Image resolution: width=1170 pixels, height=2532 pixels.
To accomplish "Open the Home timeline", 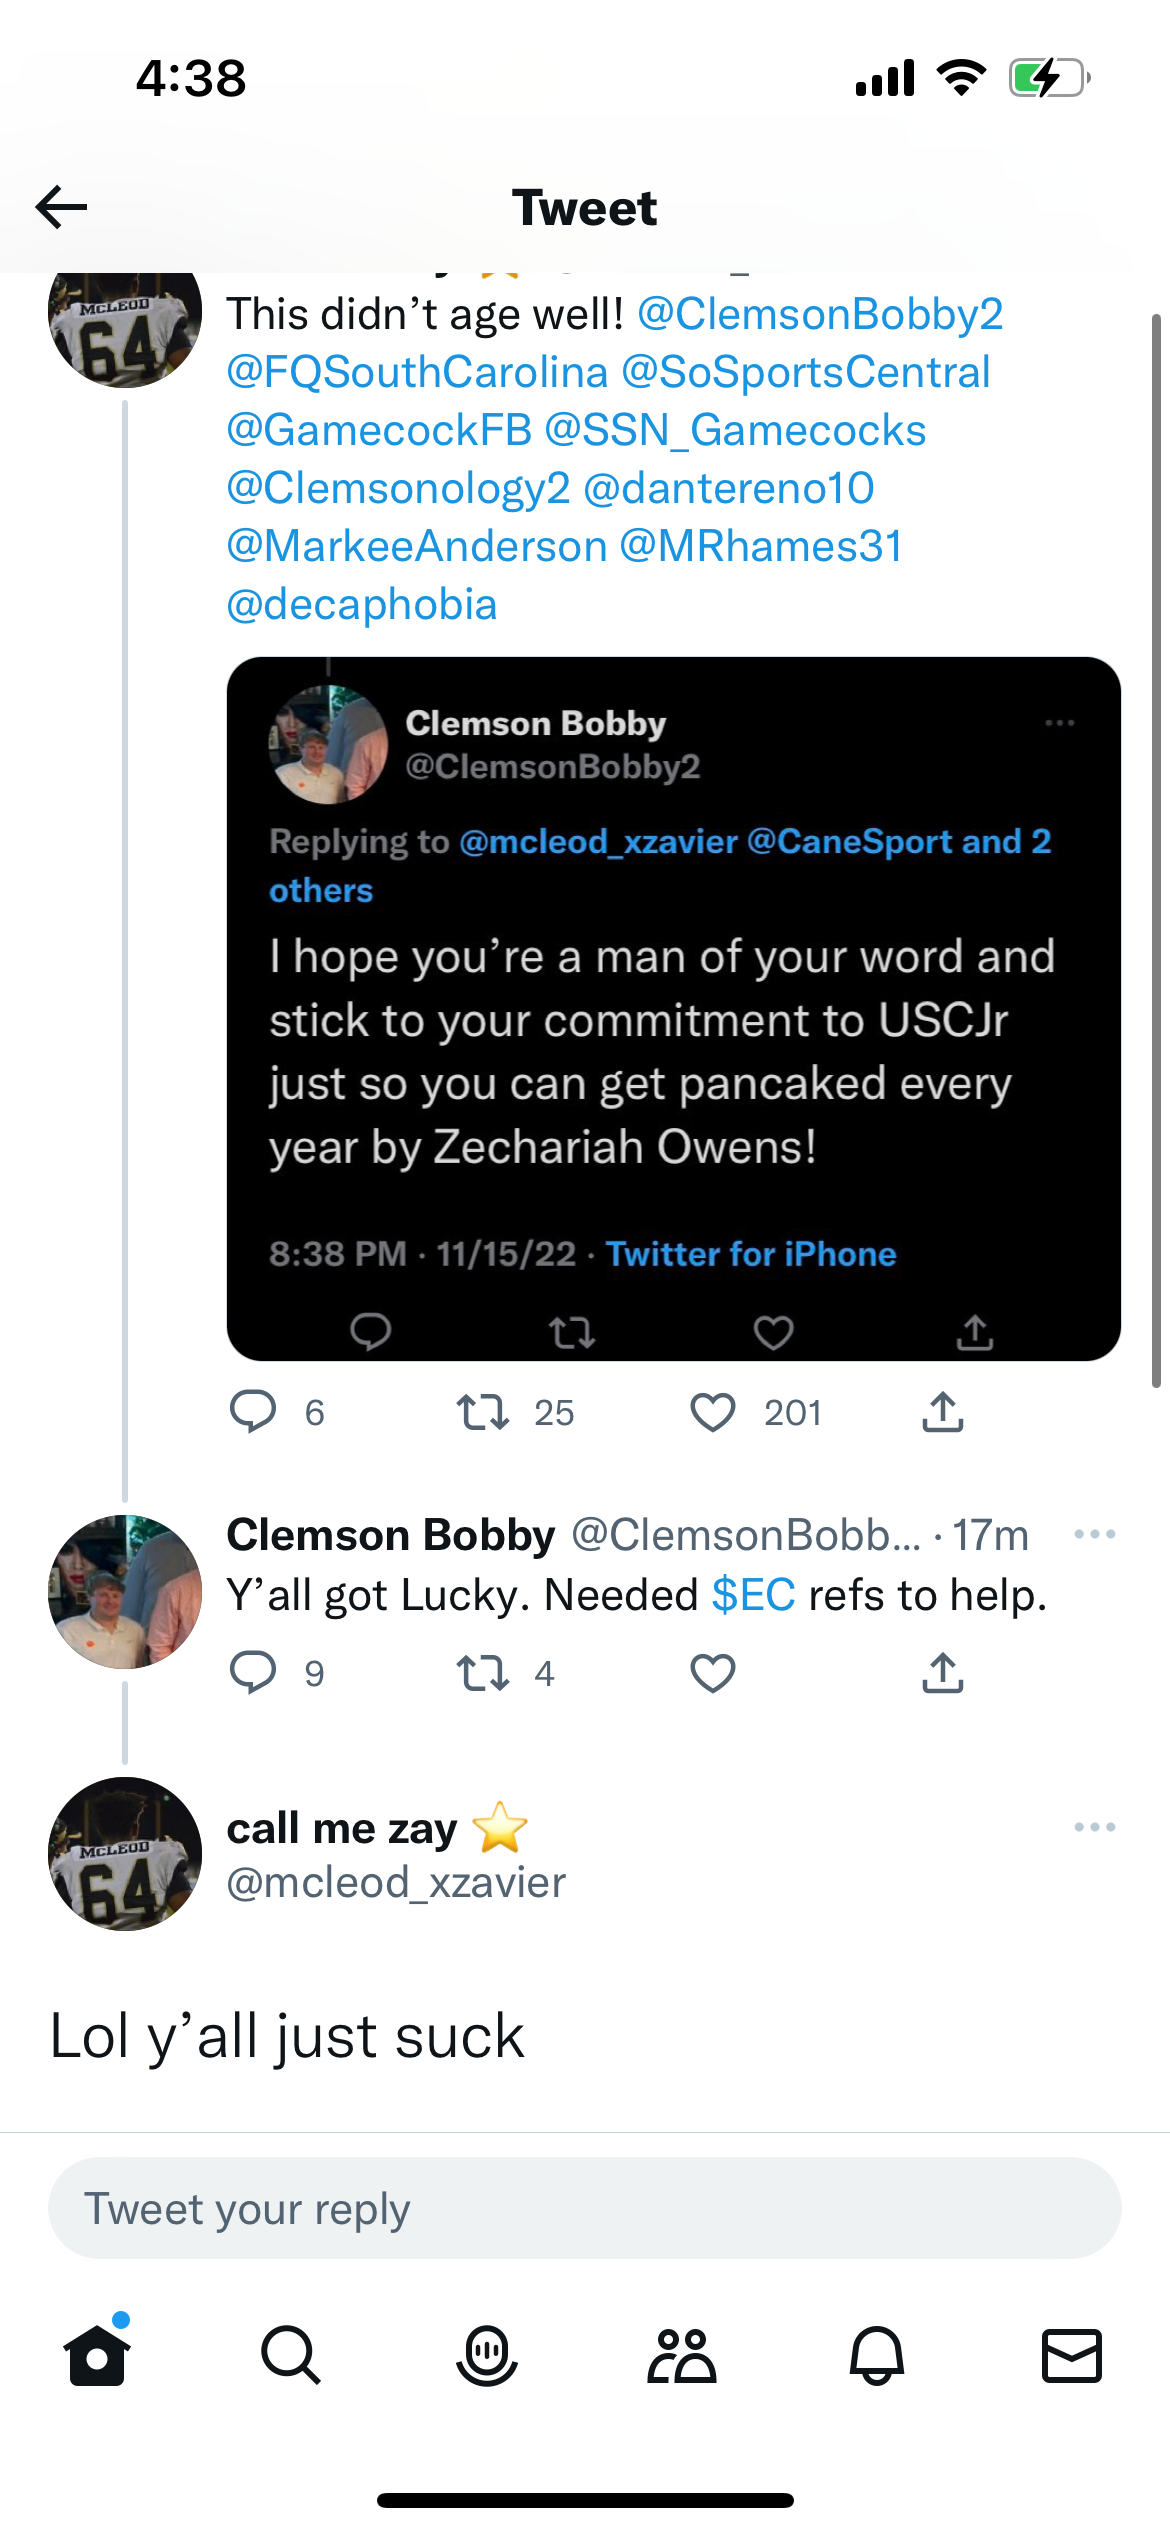I will coord(95,2355).
